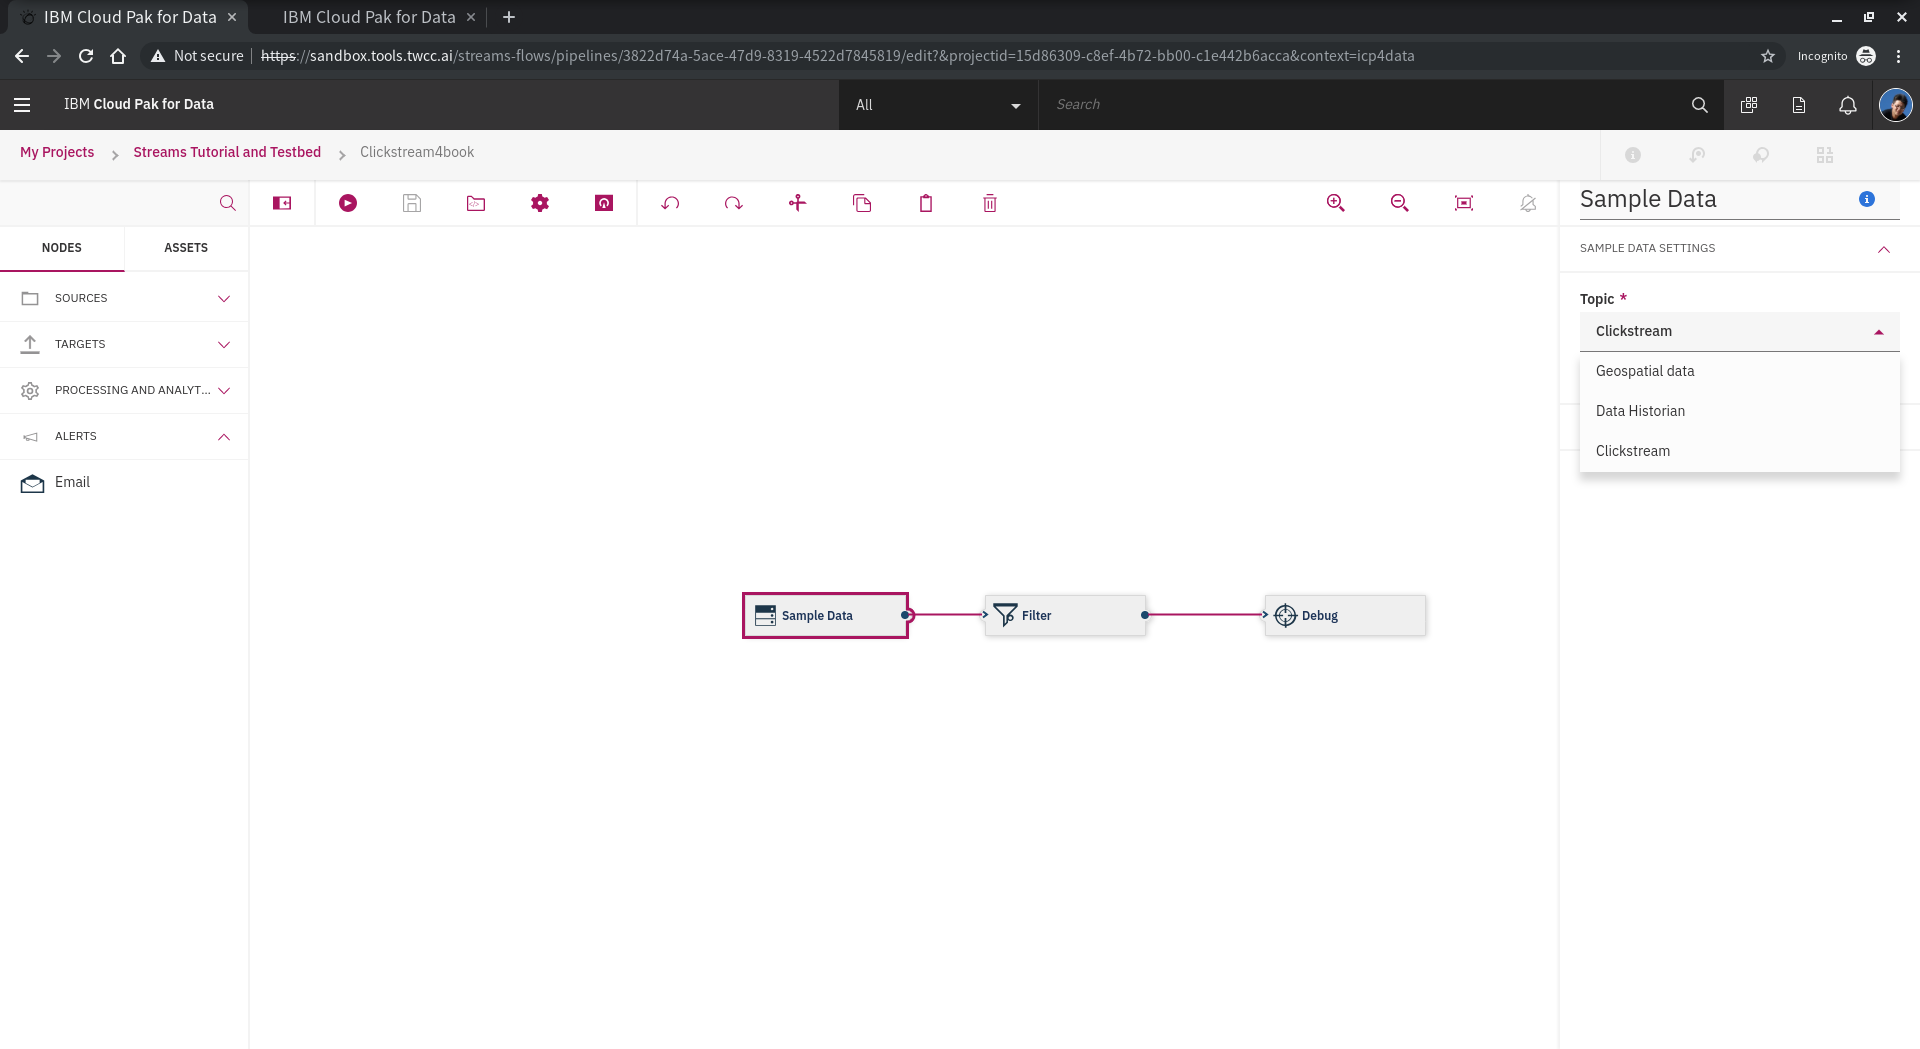Open flow settings via the gear icon
The height and width of the screenshot is (1049, 1920).
coord(540,203)
